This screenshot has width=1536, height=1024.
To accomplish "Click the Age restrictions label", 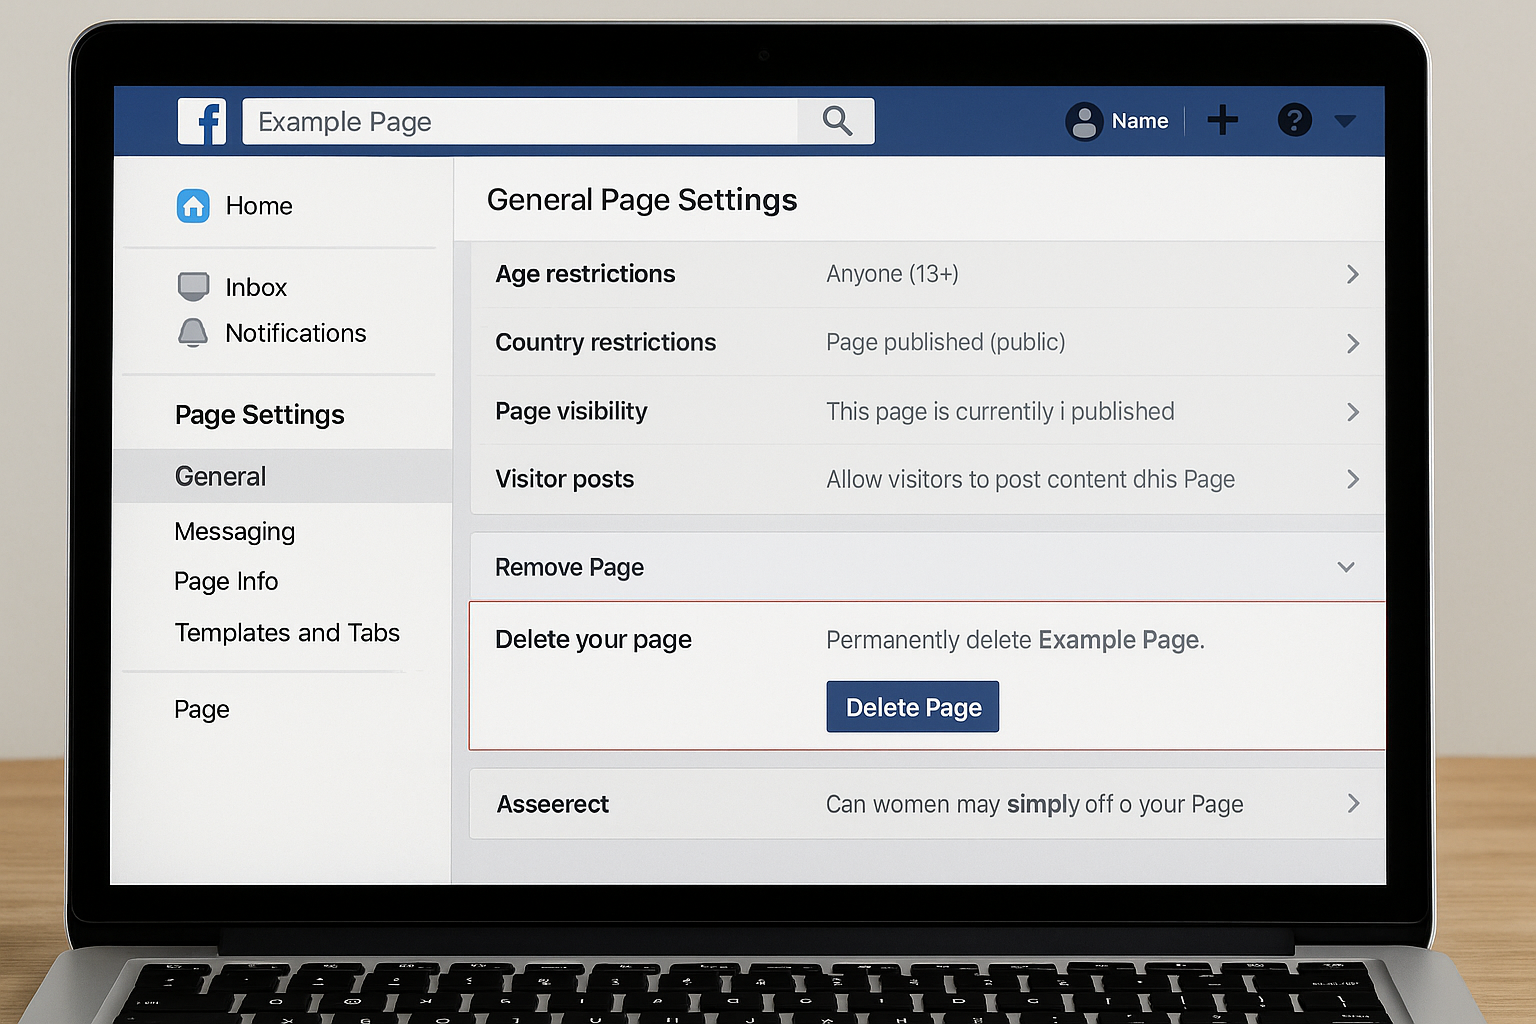I will (586, 274).
